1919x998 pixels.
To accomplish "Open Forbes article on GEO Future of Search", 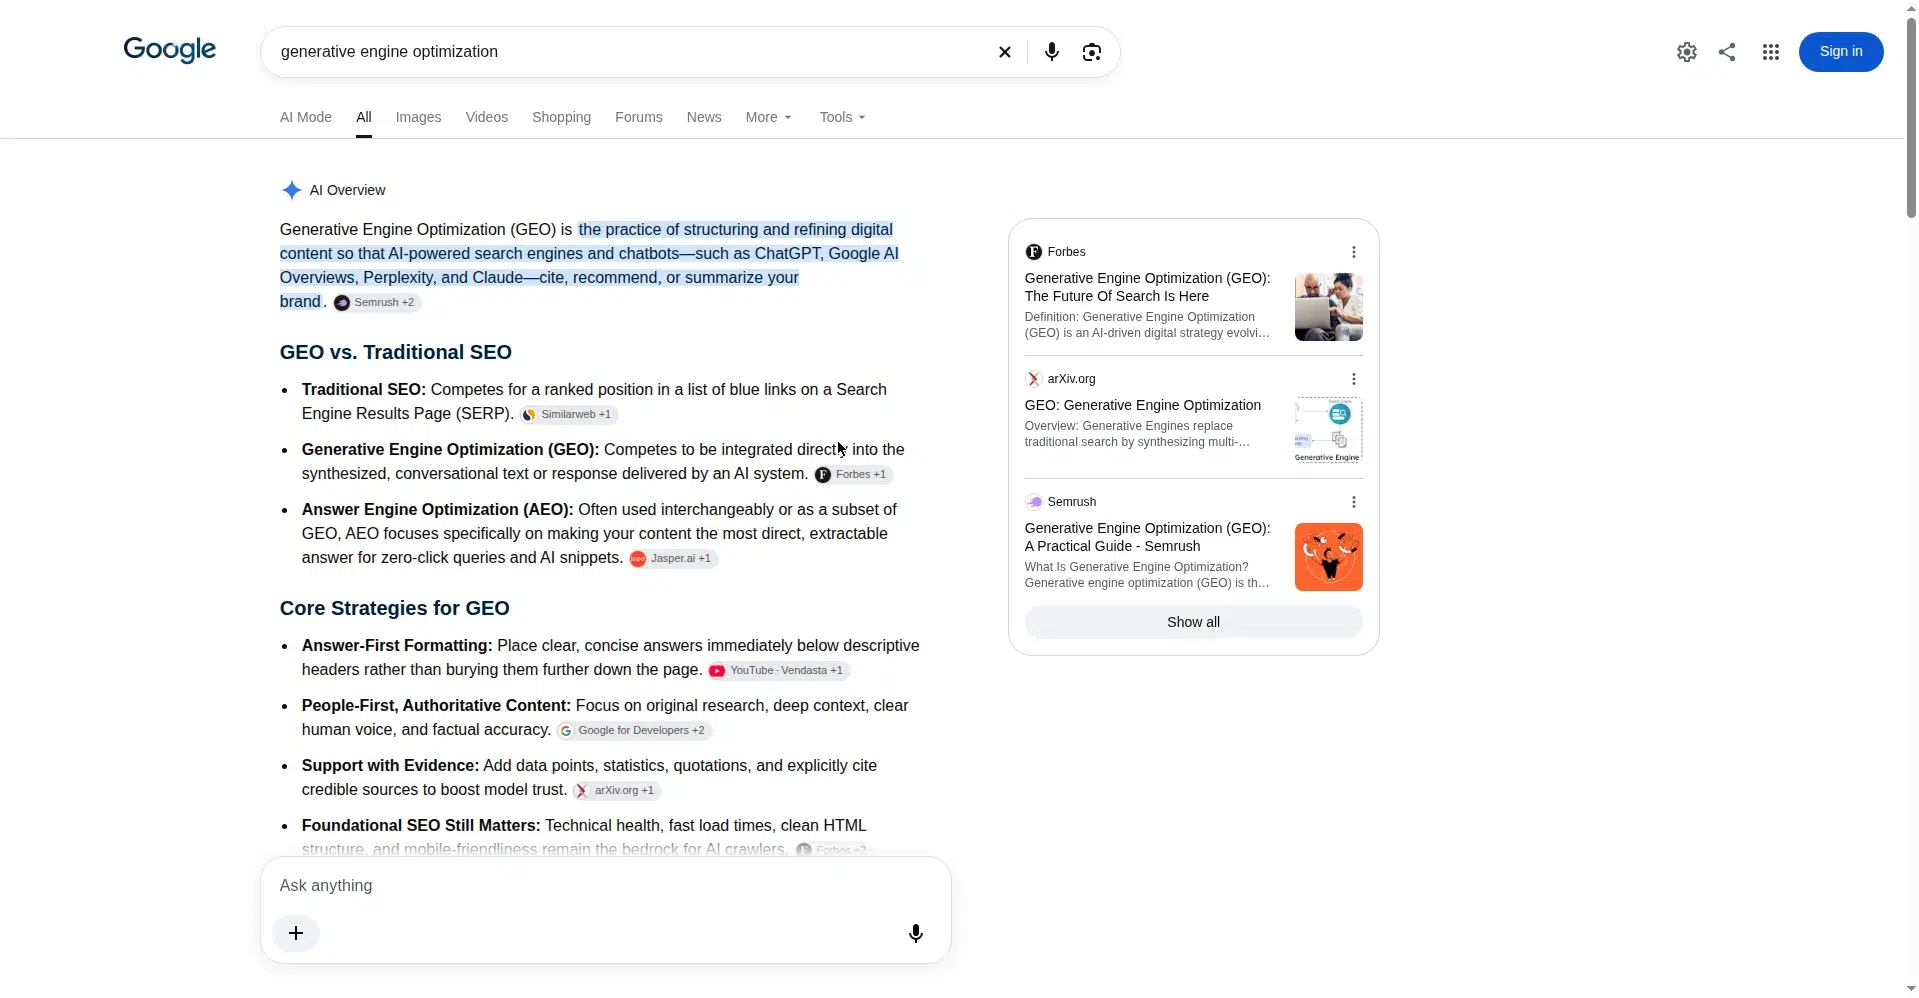I will point(1147,287).
